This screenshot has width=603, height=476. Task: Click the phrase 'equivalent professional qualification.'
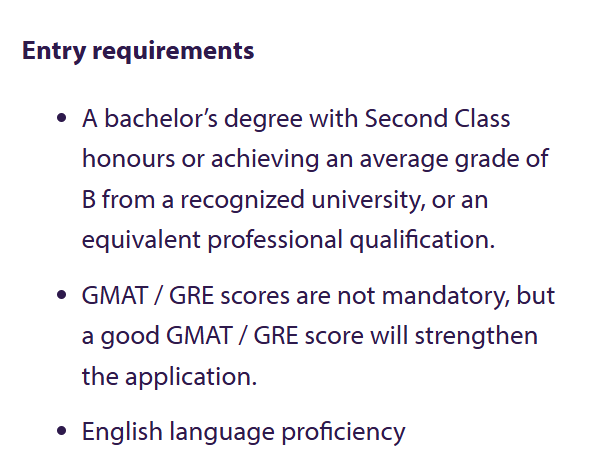[288, 240]
